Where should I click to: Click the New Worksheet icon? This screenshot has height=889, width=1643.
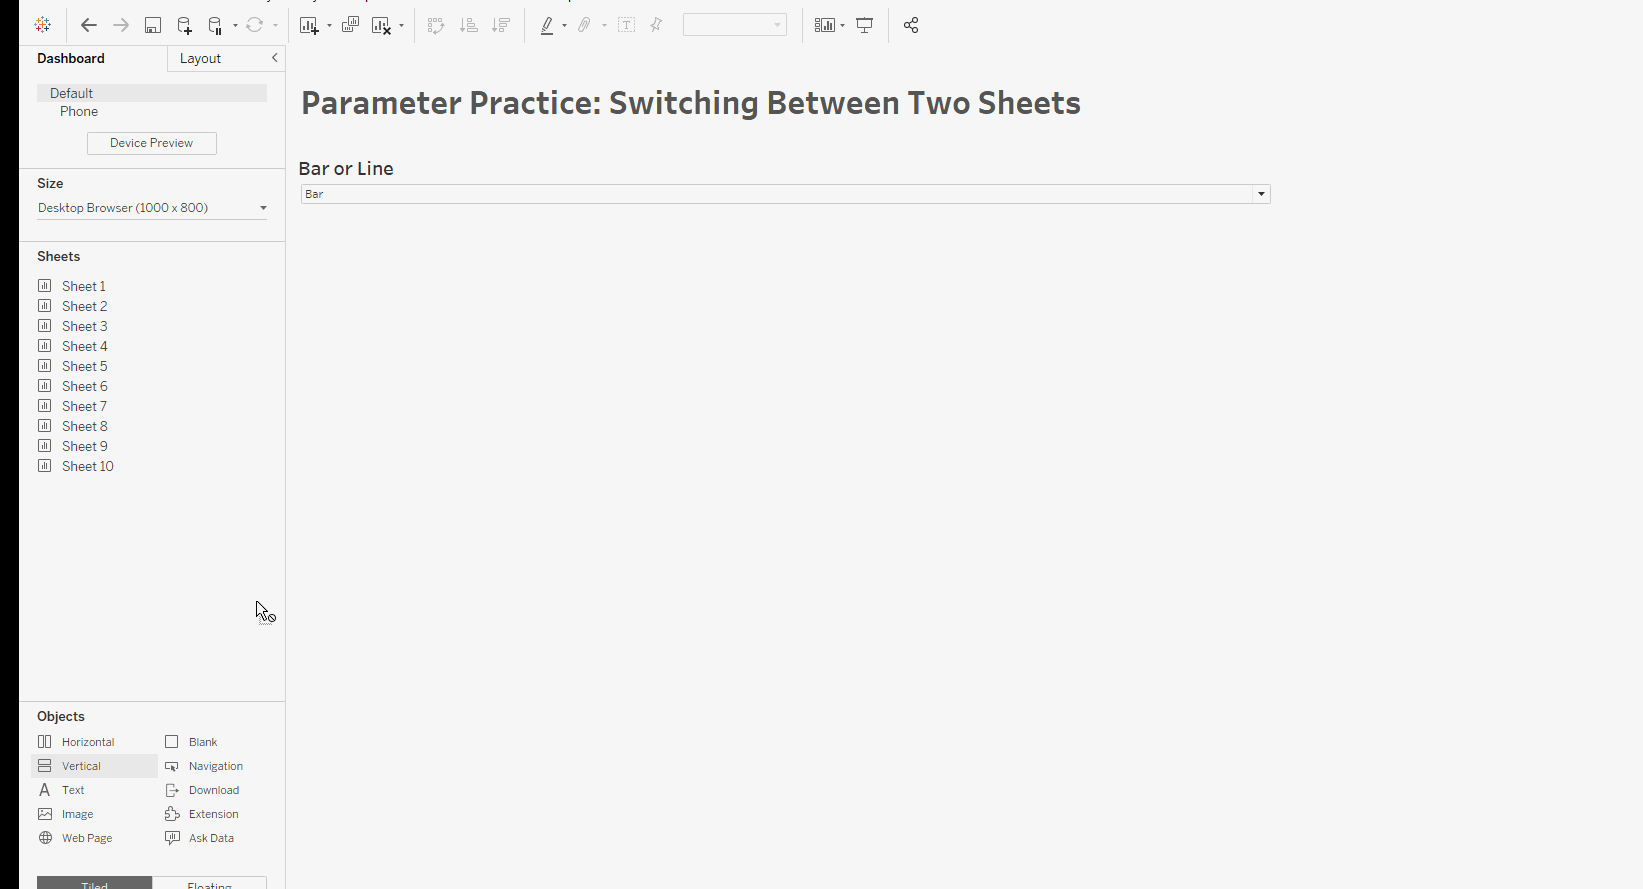(309, 25)
